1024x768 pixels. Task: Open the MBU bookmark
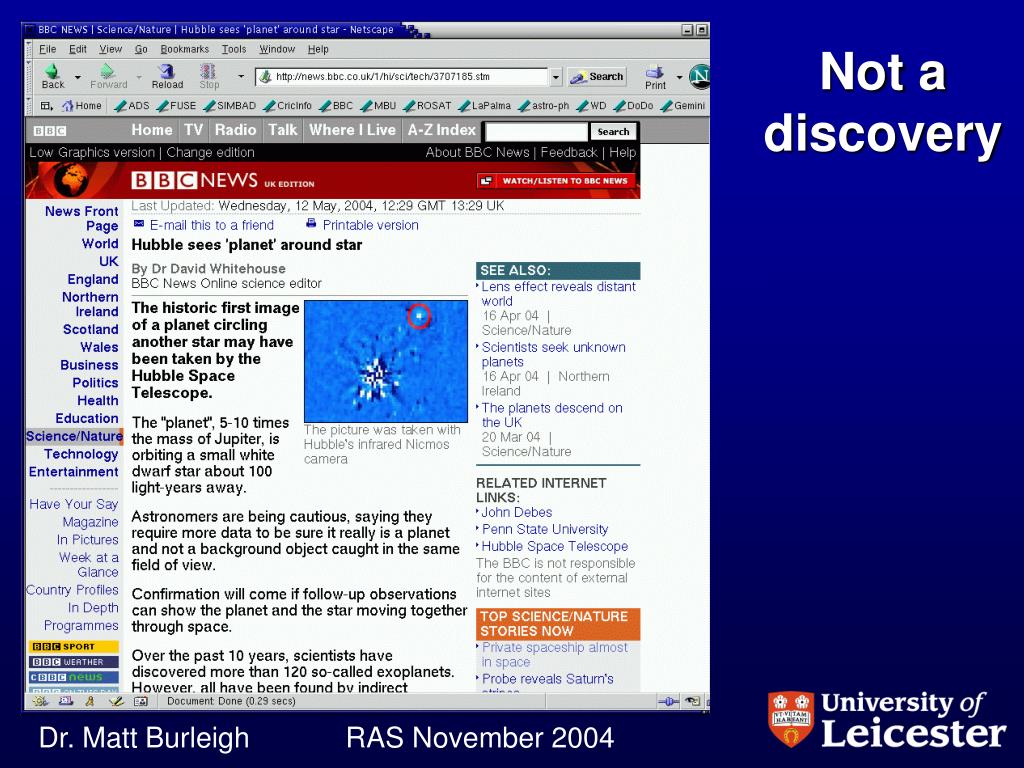[x=378, y=106]
